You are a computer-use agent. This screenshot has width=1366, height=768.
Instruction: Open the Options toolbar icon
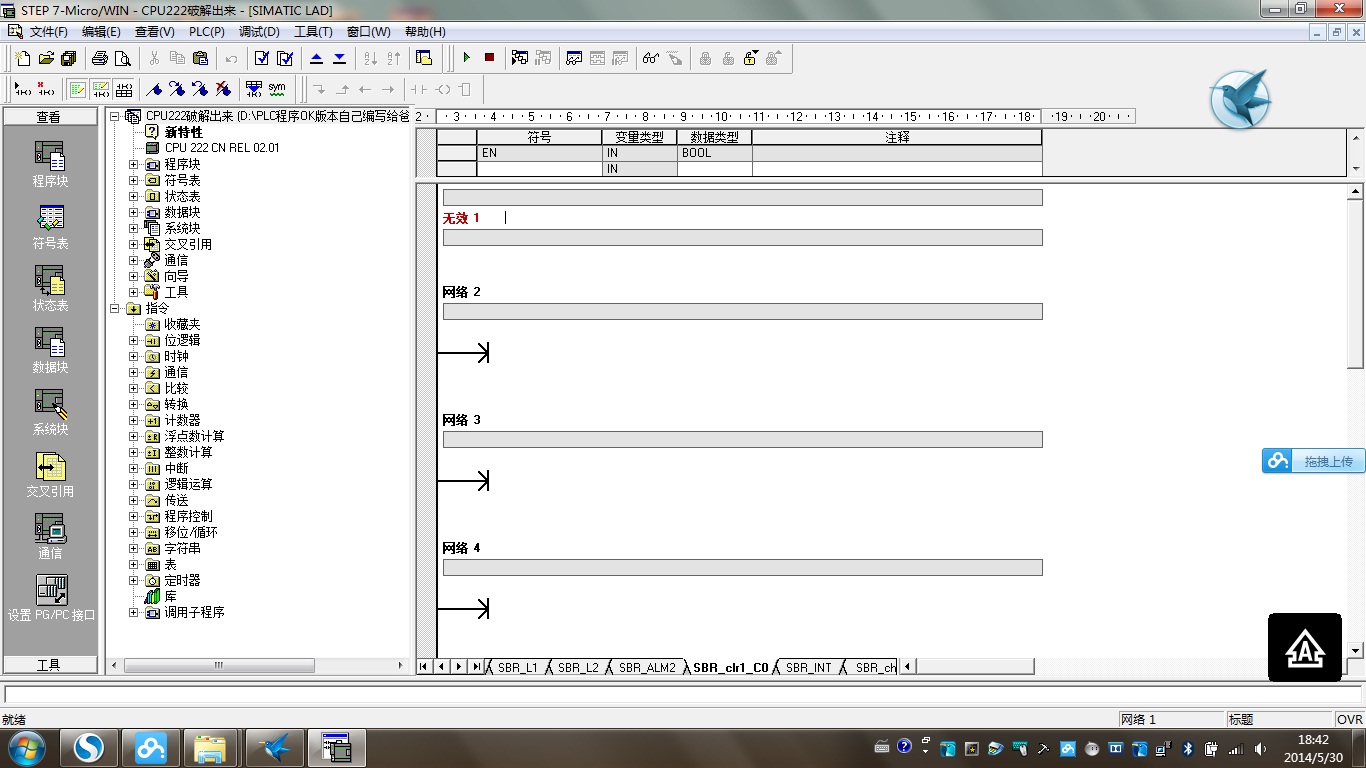tap(424, 58)
